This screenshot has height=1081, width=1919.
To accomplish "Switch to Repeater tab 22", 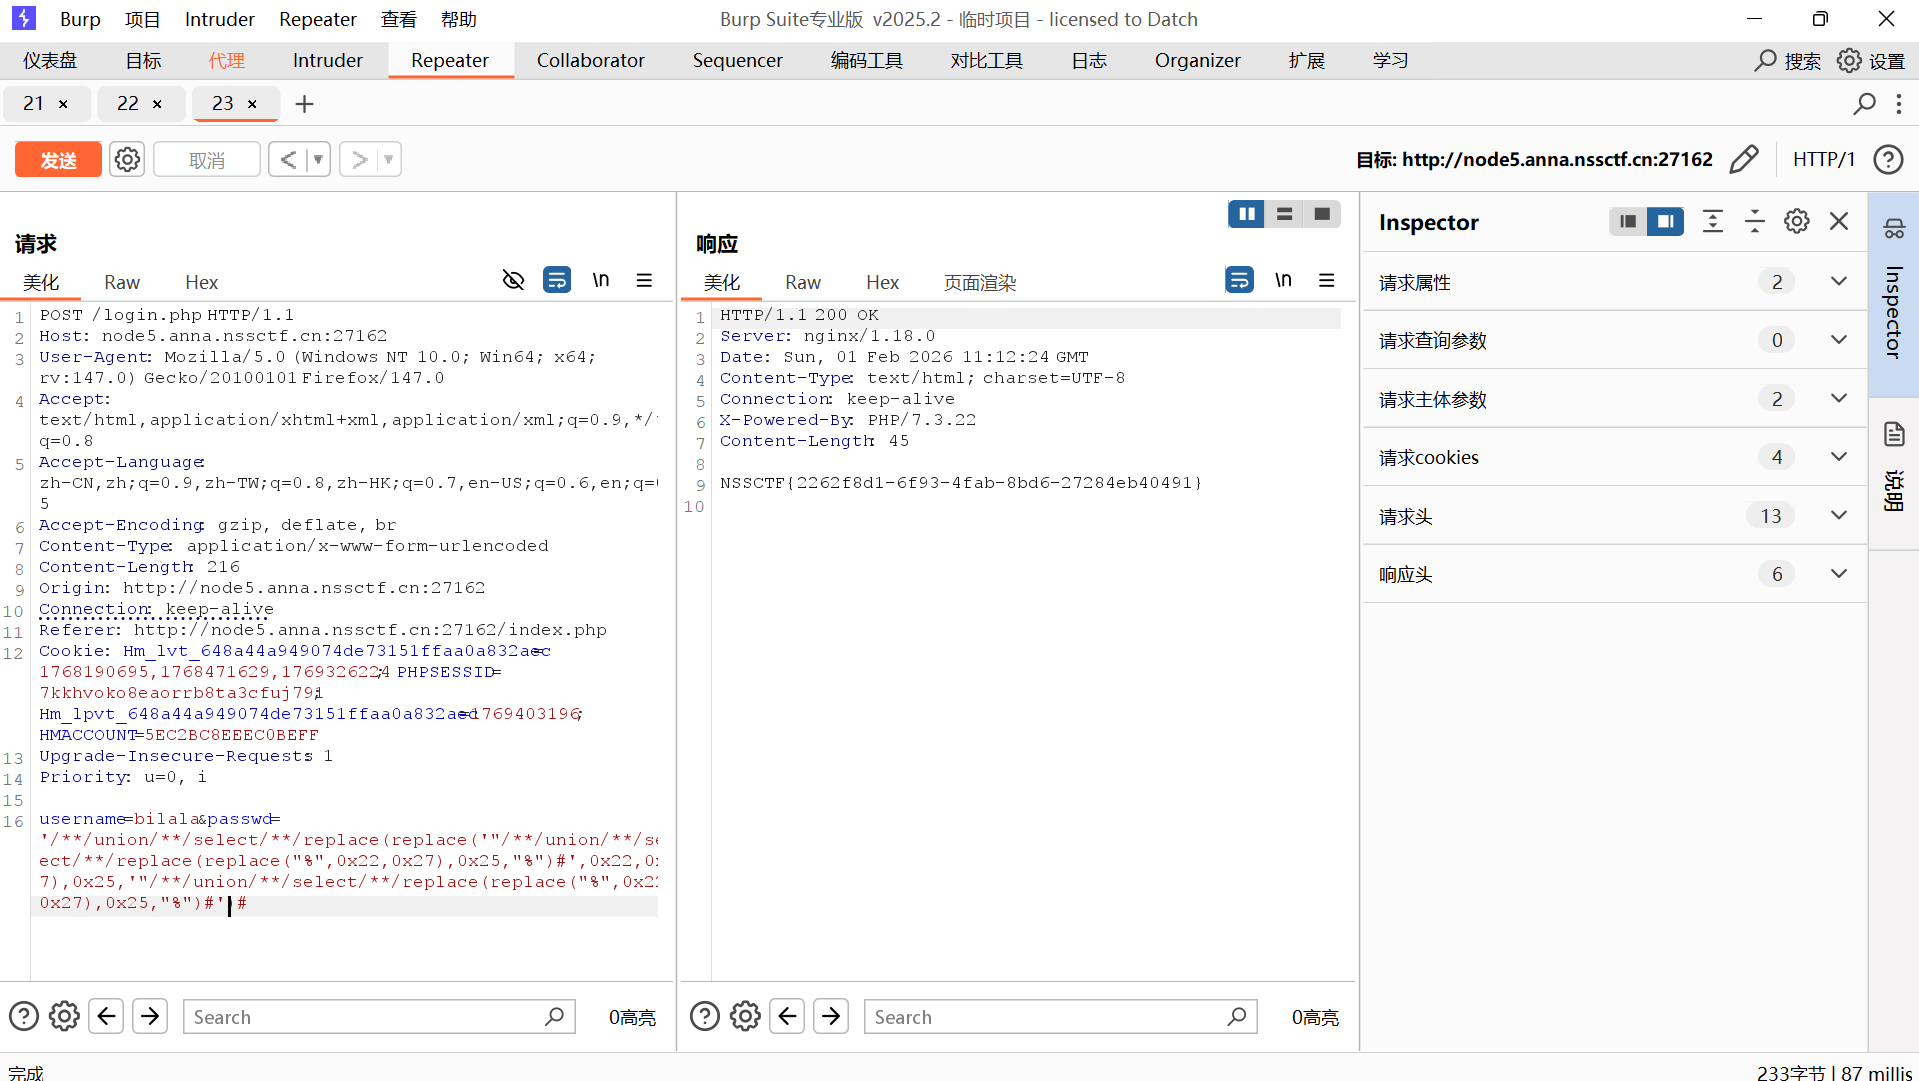I will click(128, 104).
